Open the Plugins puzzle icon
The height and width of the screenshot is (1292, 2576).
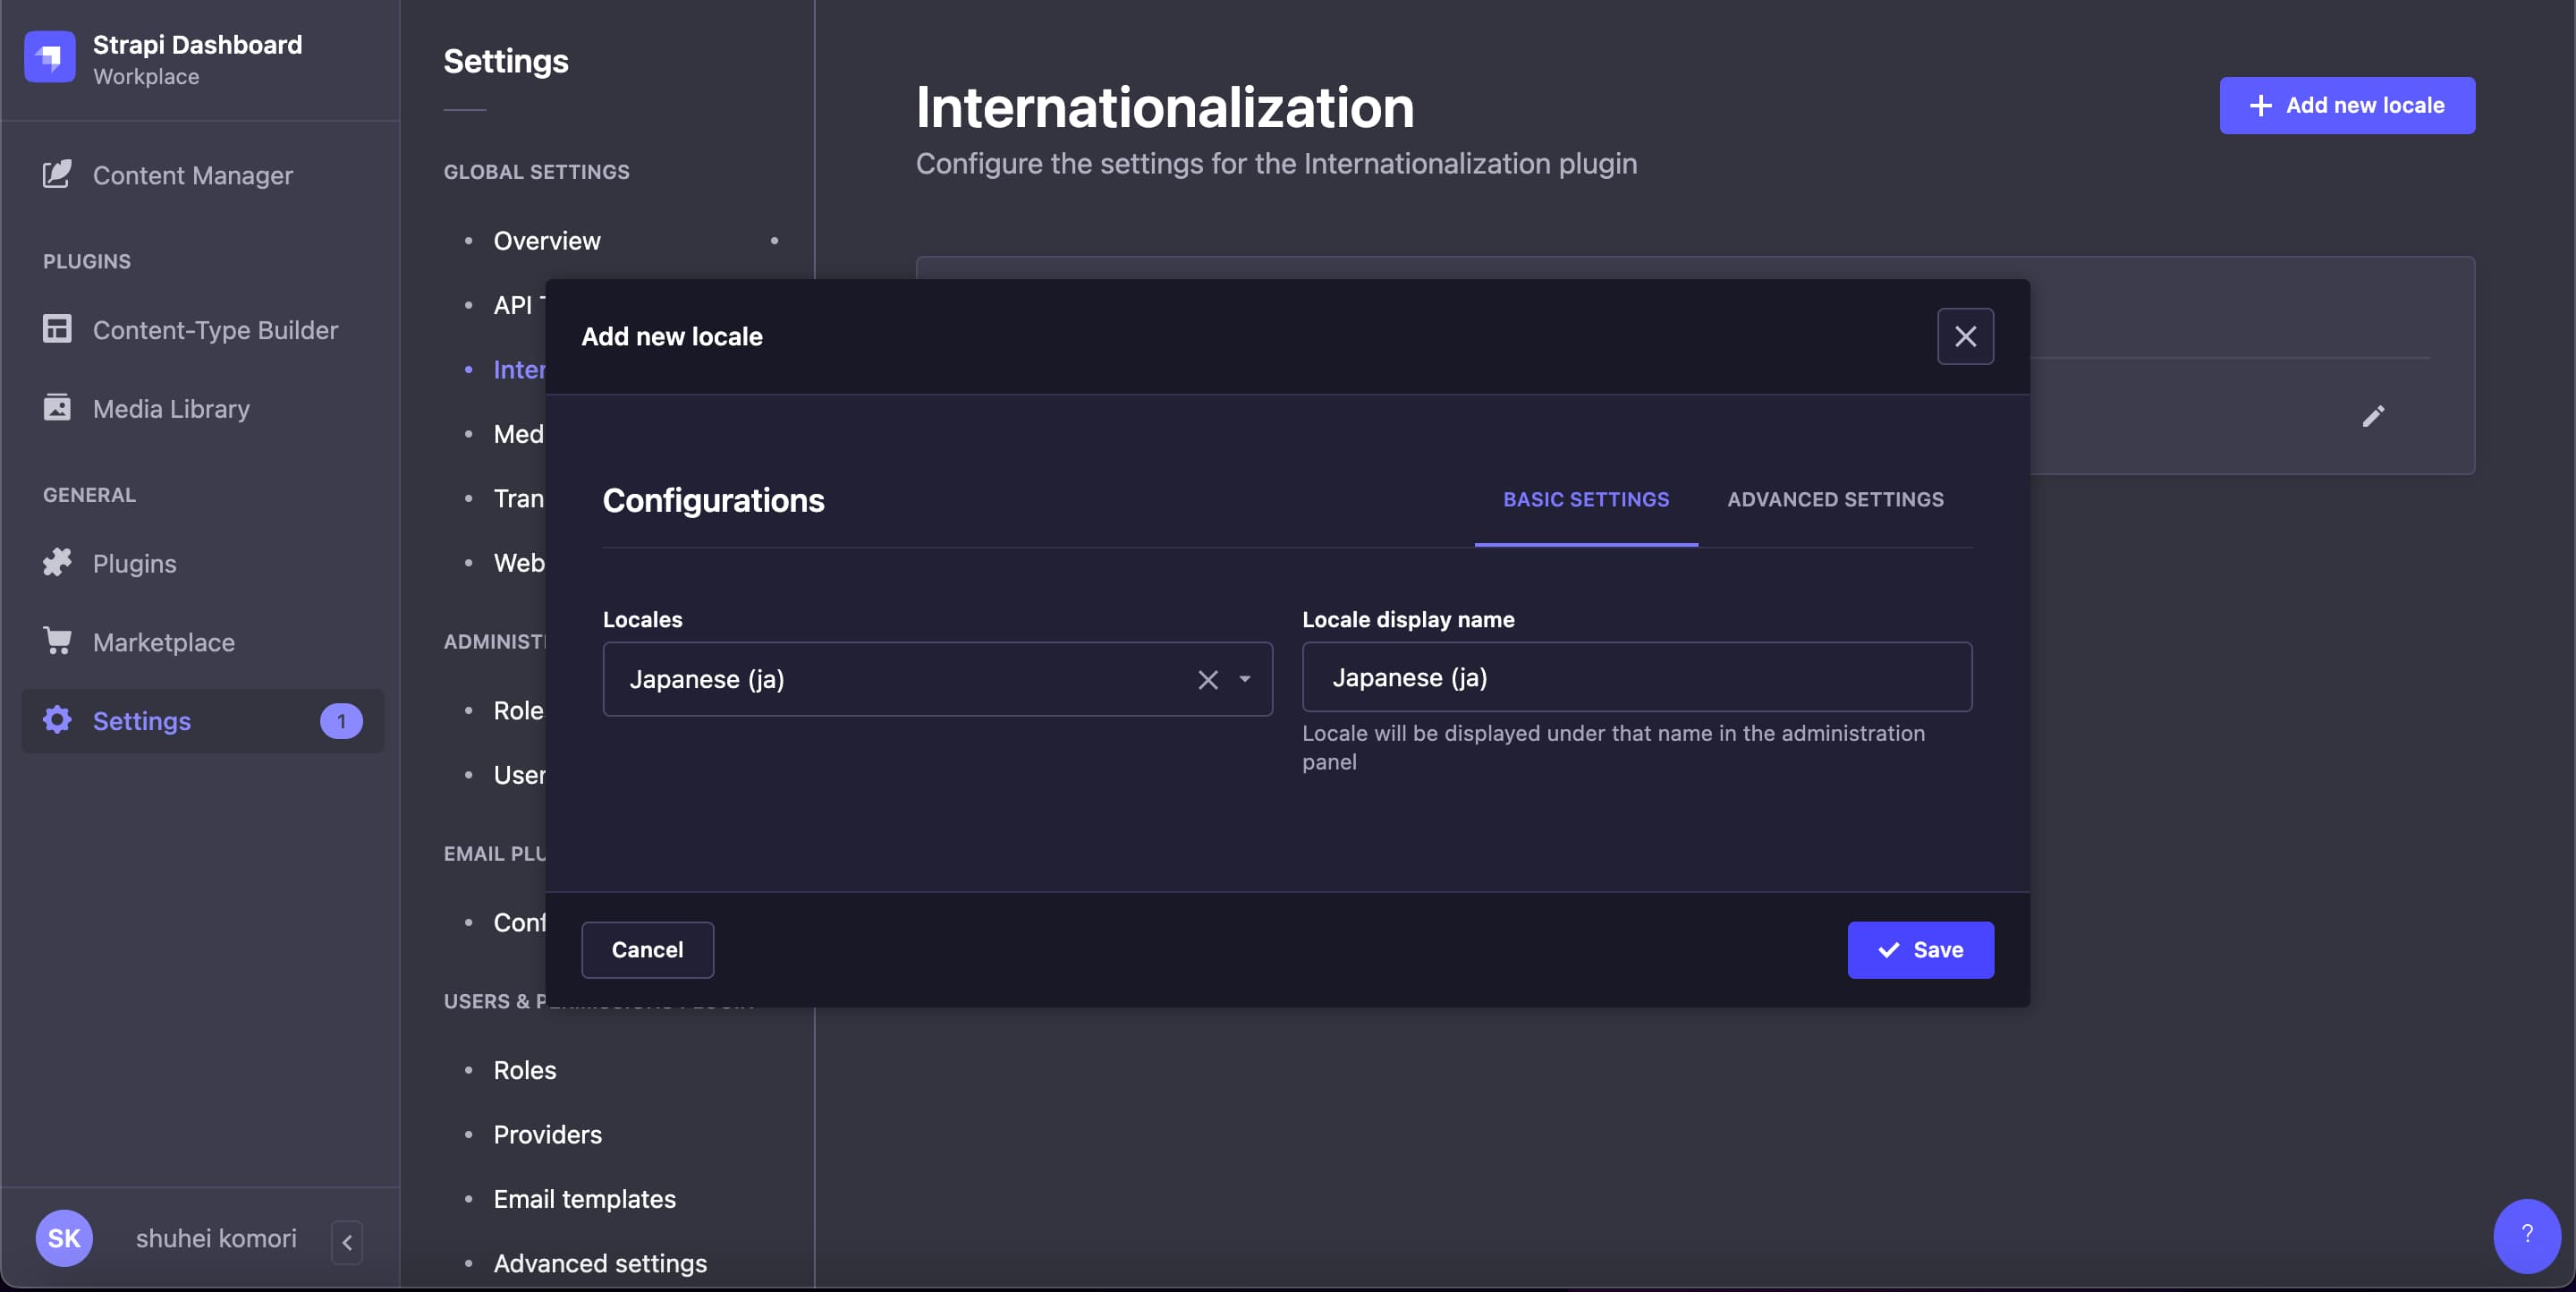tap(57, 562)
